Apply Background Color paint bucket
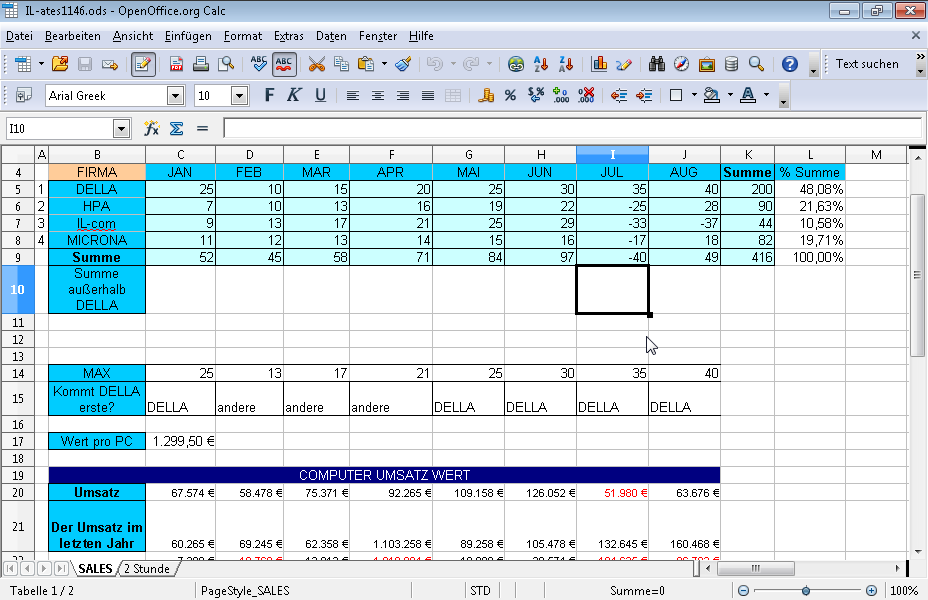Image resolution: width=928 pixels, height=600 pixels. click(x=711, y=95)
